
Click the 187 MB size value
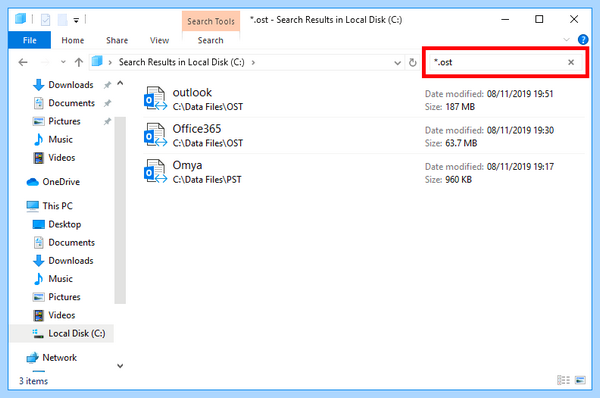point(460,107)
